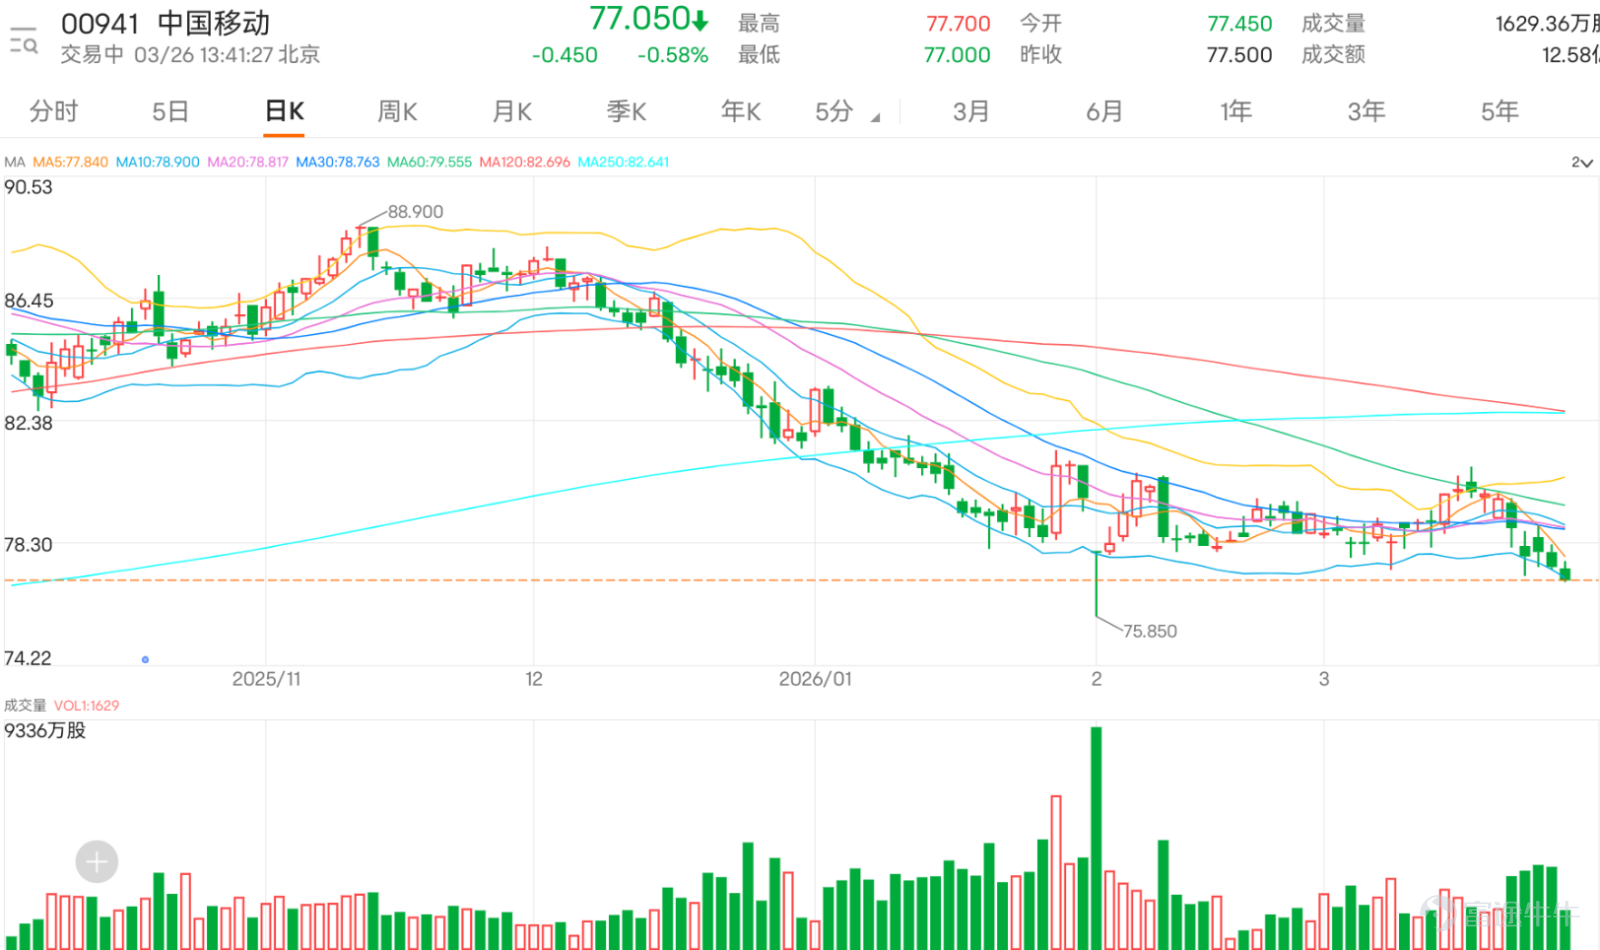Click the 75.850 low price marker
The height and width of the screenshot is (950, 1600).
1149,631
